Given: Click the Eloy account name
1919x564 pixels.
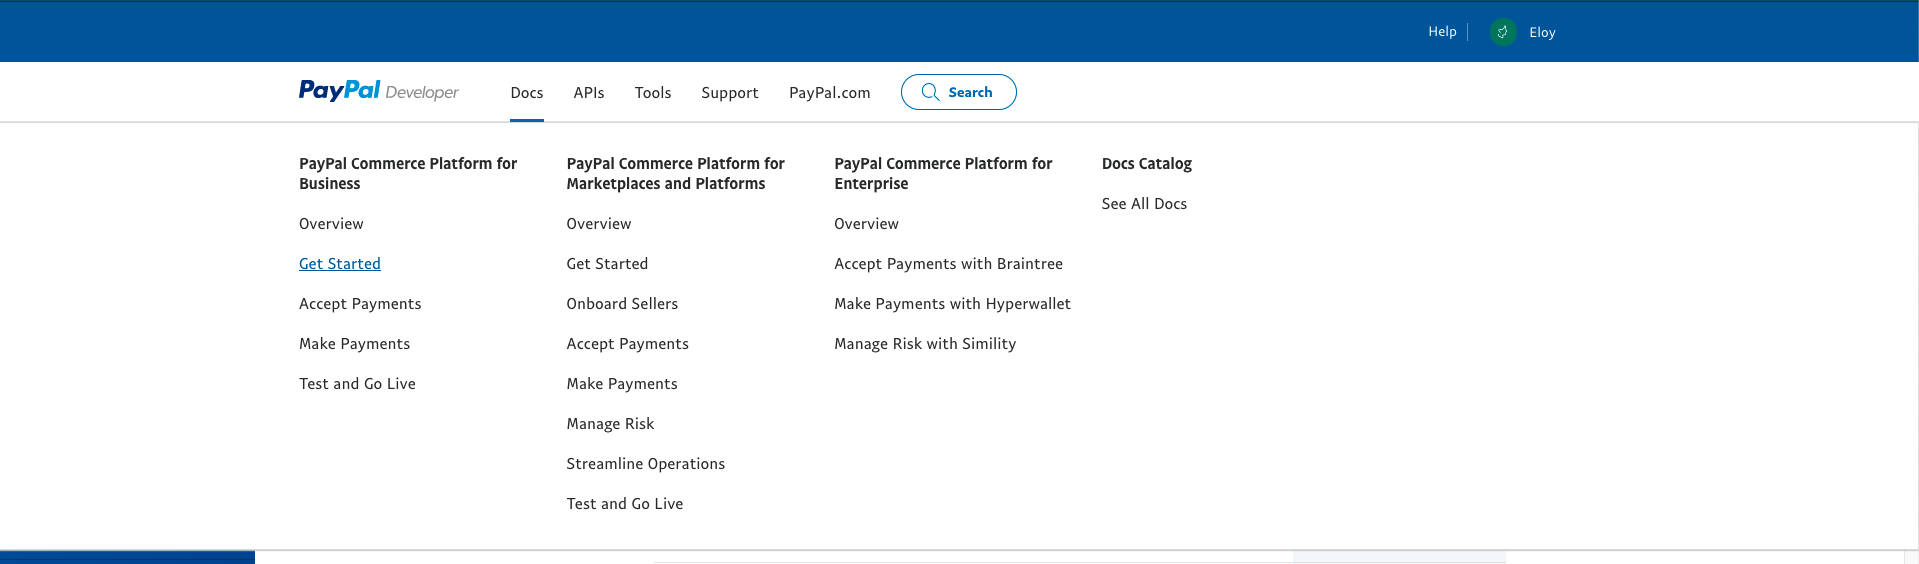Looking at the screenshot, I should pos(1542,33).
